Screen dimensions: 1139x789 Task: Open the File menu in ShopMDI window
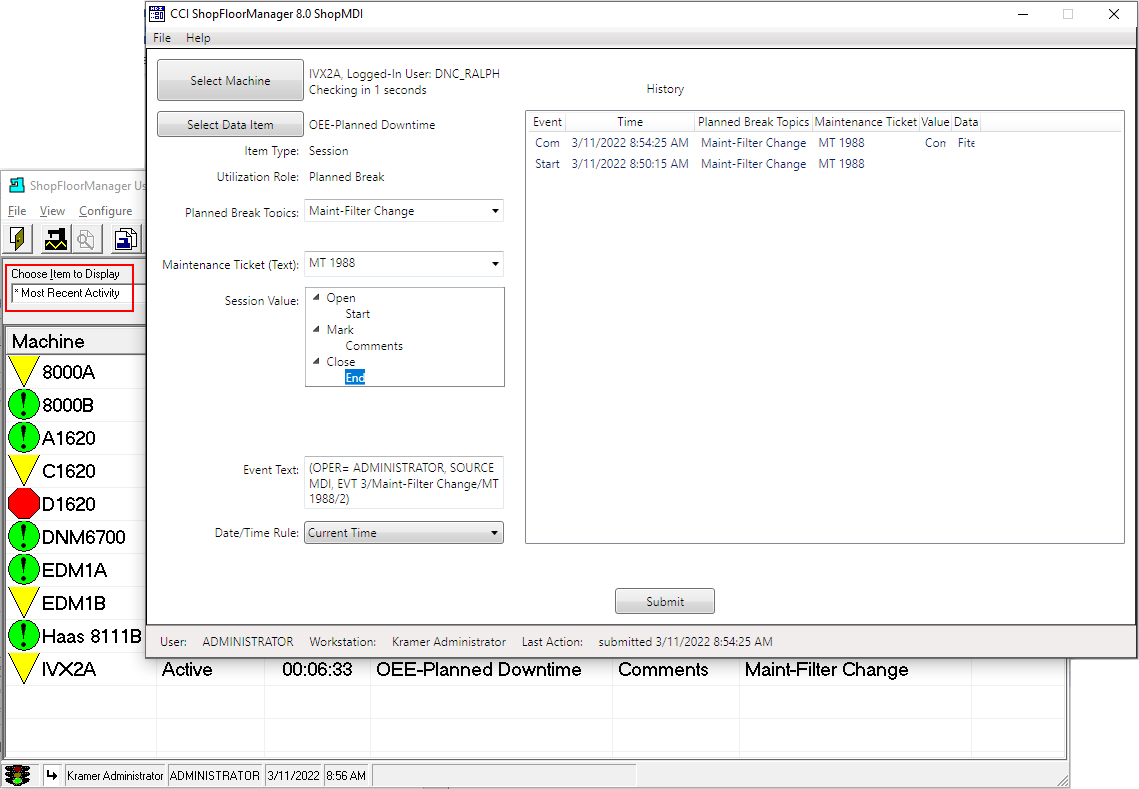162,38
